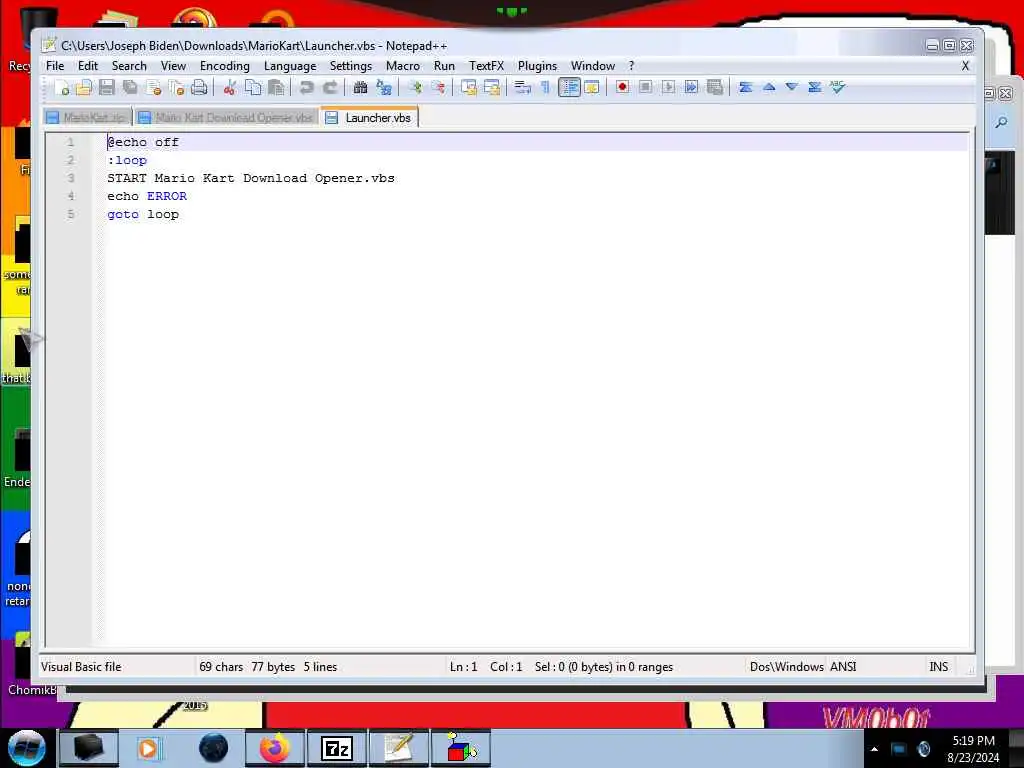This screenshot has height=768, width=1024.
Task: Zoom in using the toolbar icon
Action: pos(415,87)
